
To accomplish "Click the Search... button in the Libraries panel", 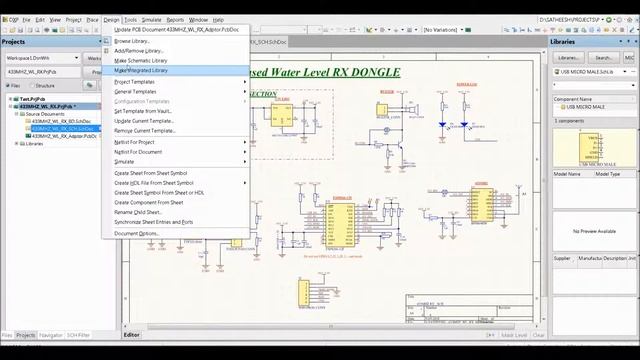I will coord(604,58).
